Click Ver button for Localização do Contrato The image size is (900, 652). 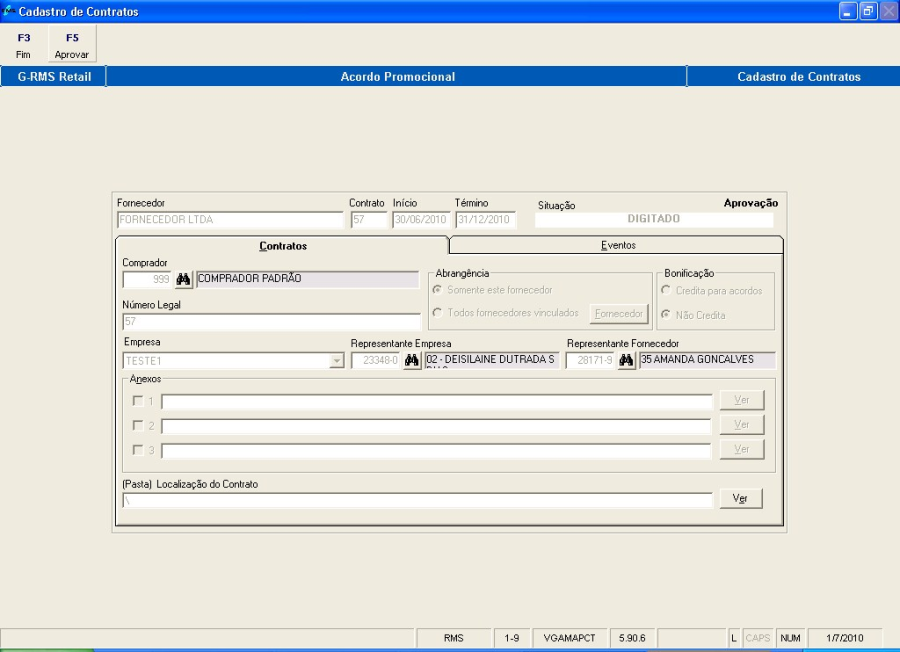(x=740, y=499)
